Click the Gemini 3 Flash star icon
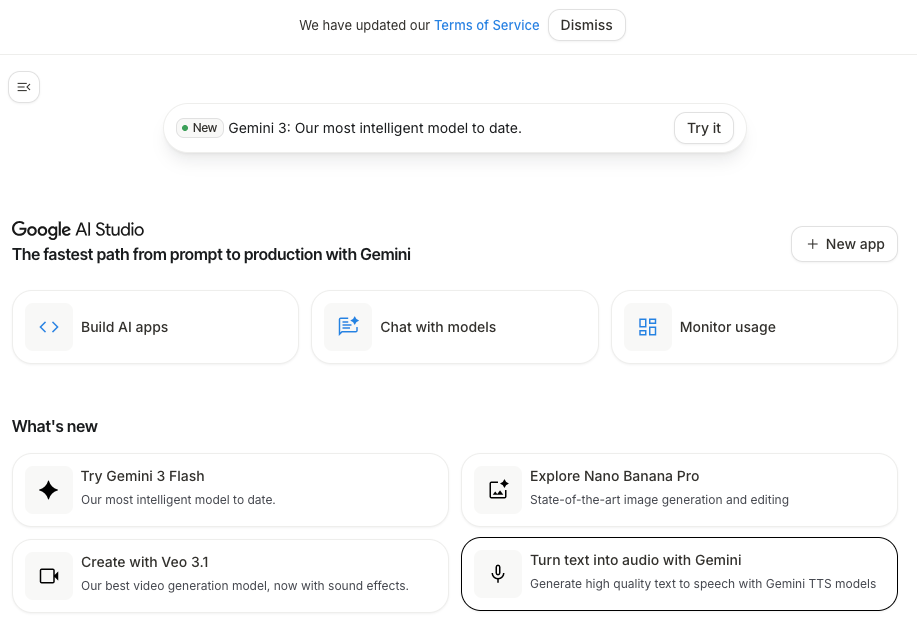917x640 pixels. (x=49, y=490)
